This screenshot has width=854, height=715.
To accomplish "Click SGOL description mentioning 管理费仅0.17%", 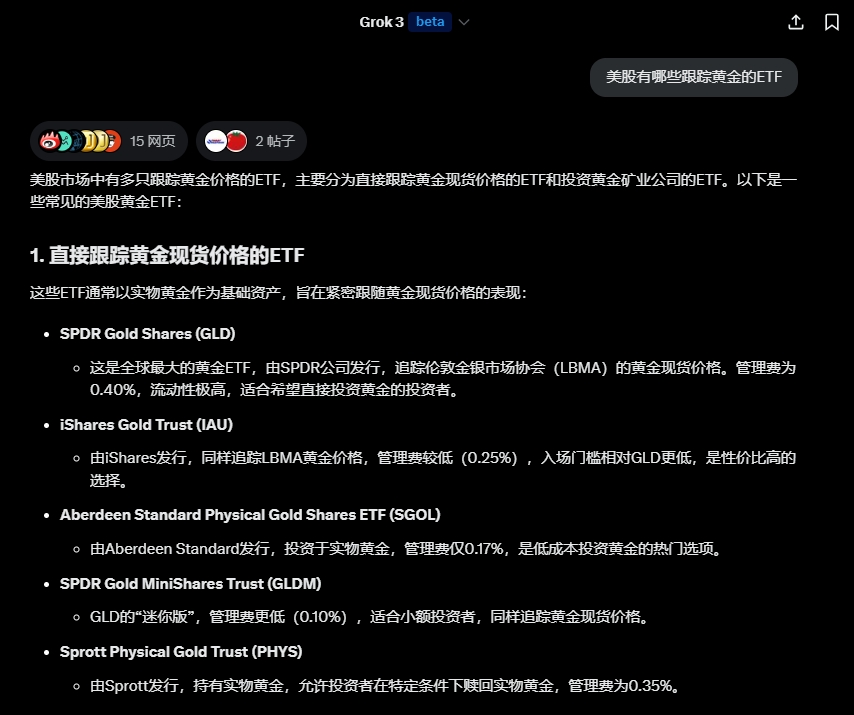I will coord(407,549).
